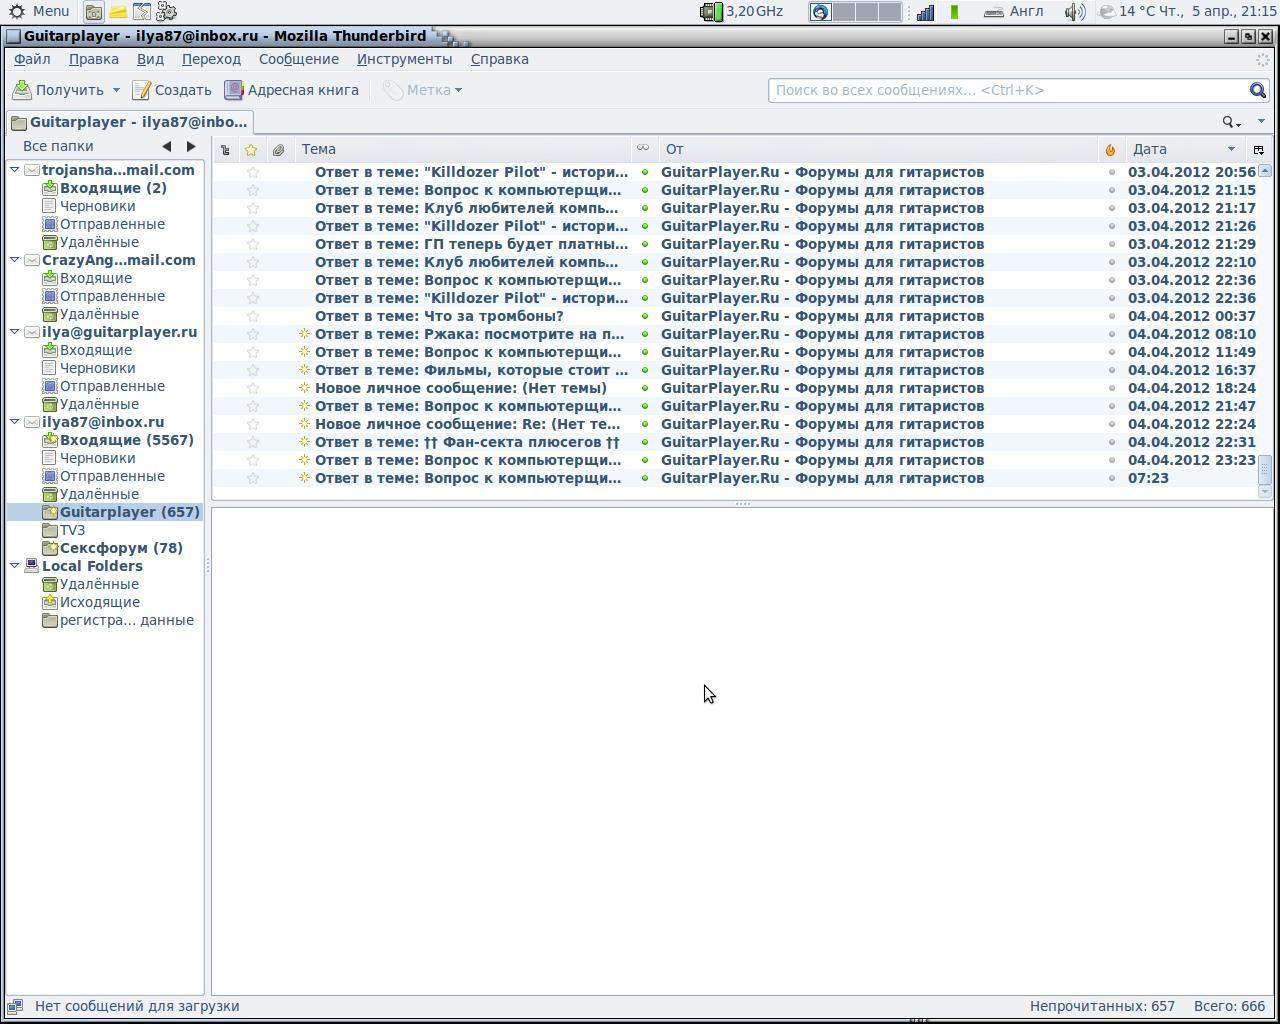Open the Получить dropdown arrow
1280x1024 pixels.
pyautogui.click(x=116, y=90)
